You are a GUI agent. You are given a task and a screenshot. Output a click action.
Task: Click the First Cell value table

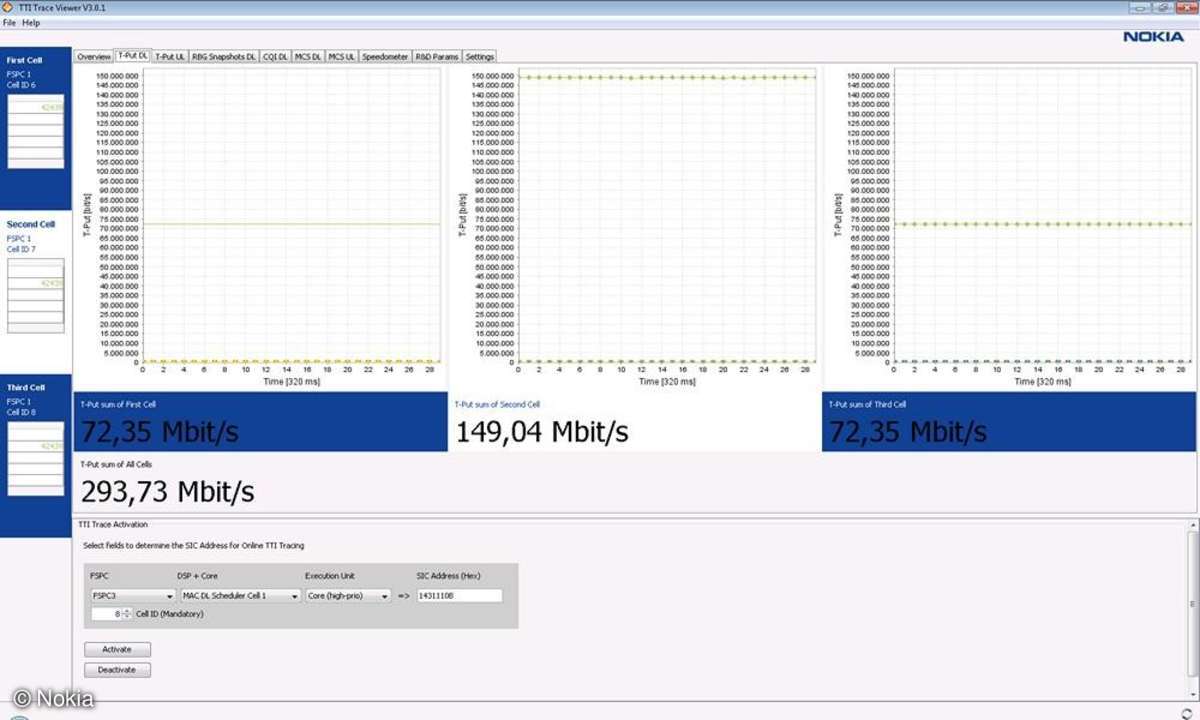coord(36,131)
